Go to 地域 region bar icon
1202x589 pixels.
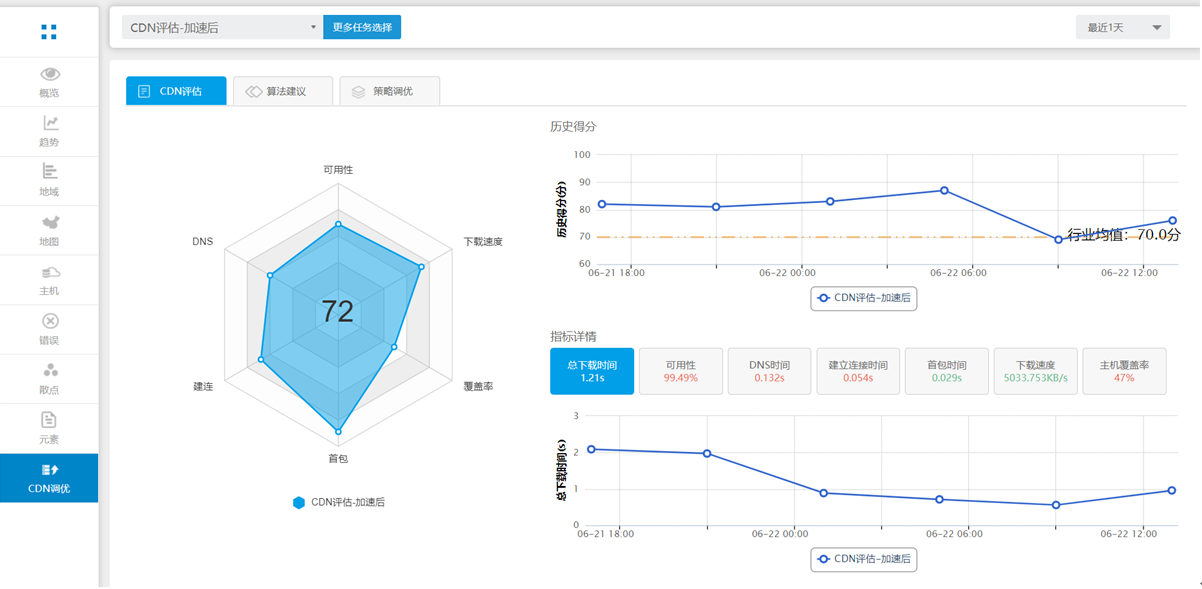(50, 172)
